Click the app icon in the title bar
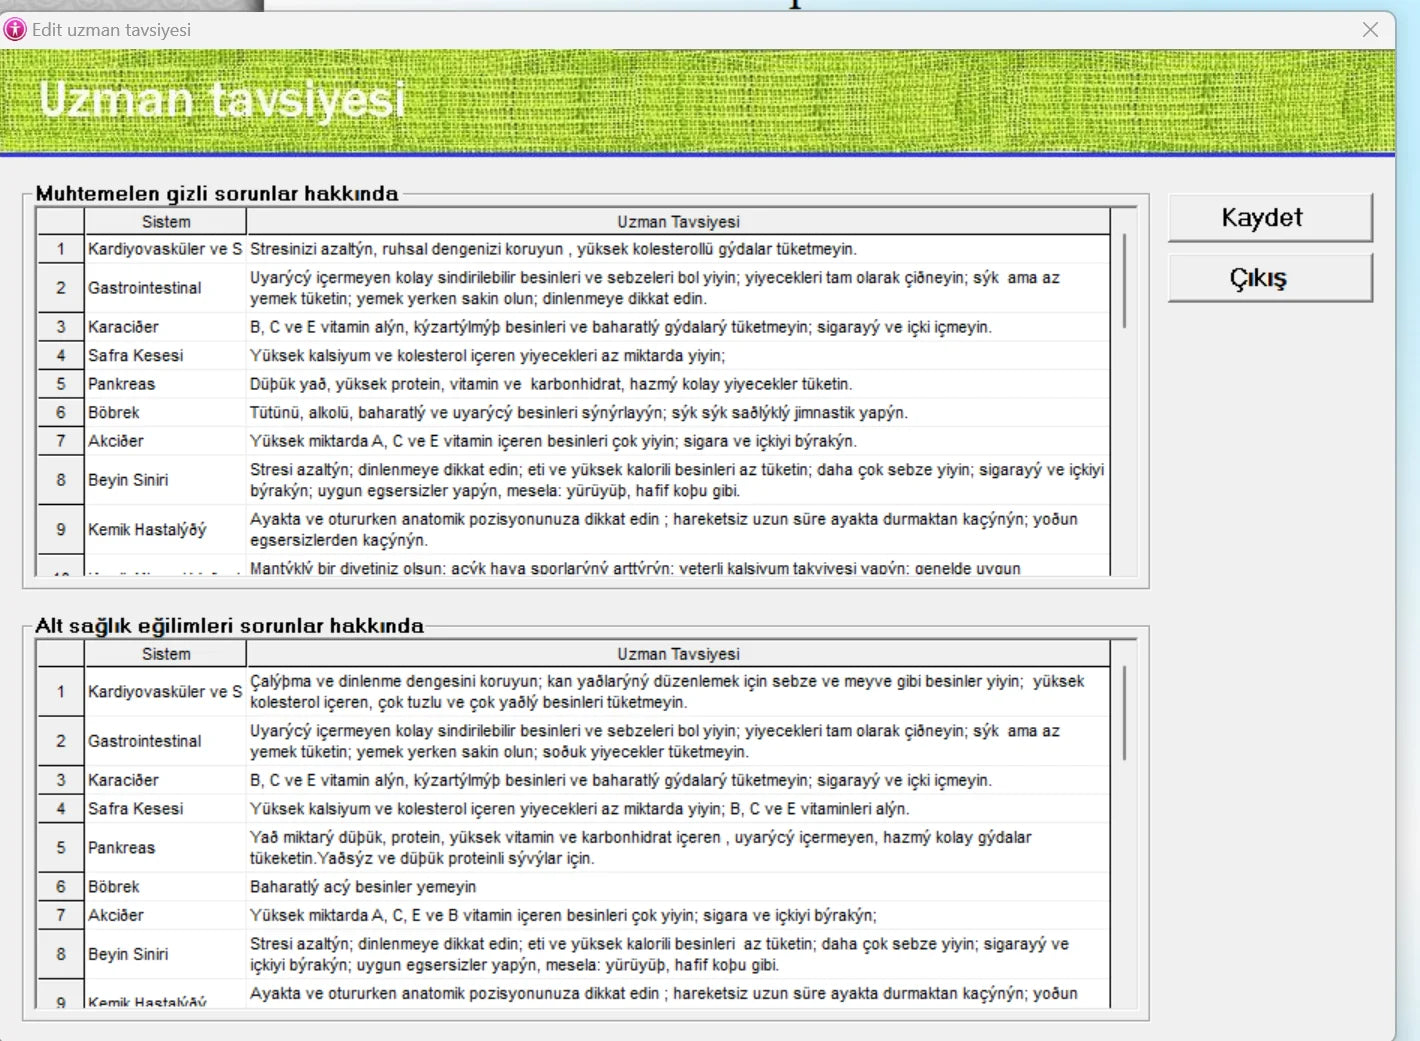This screenshot has width=1420, height=1041. [15, 29]
